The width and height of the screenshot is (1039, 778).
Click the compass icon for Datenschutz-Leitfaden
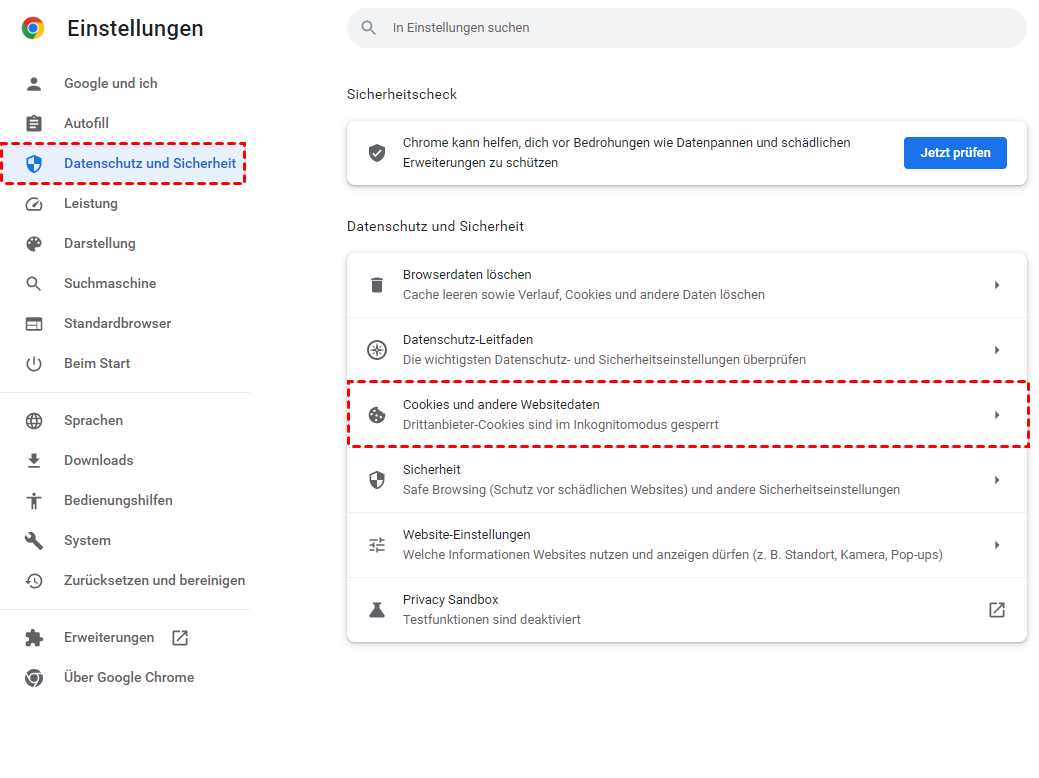click(377, 350)
